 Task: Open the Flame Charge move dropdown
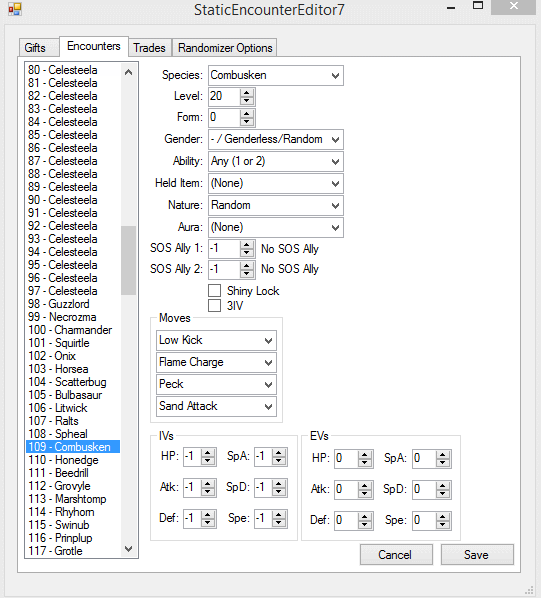216,362
